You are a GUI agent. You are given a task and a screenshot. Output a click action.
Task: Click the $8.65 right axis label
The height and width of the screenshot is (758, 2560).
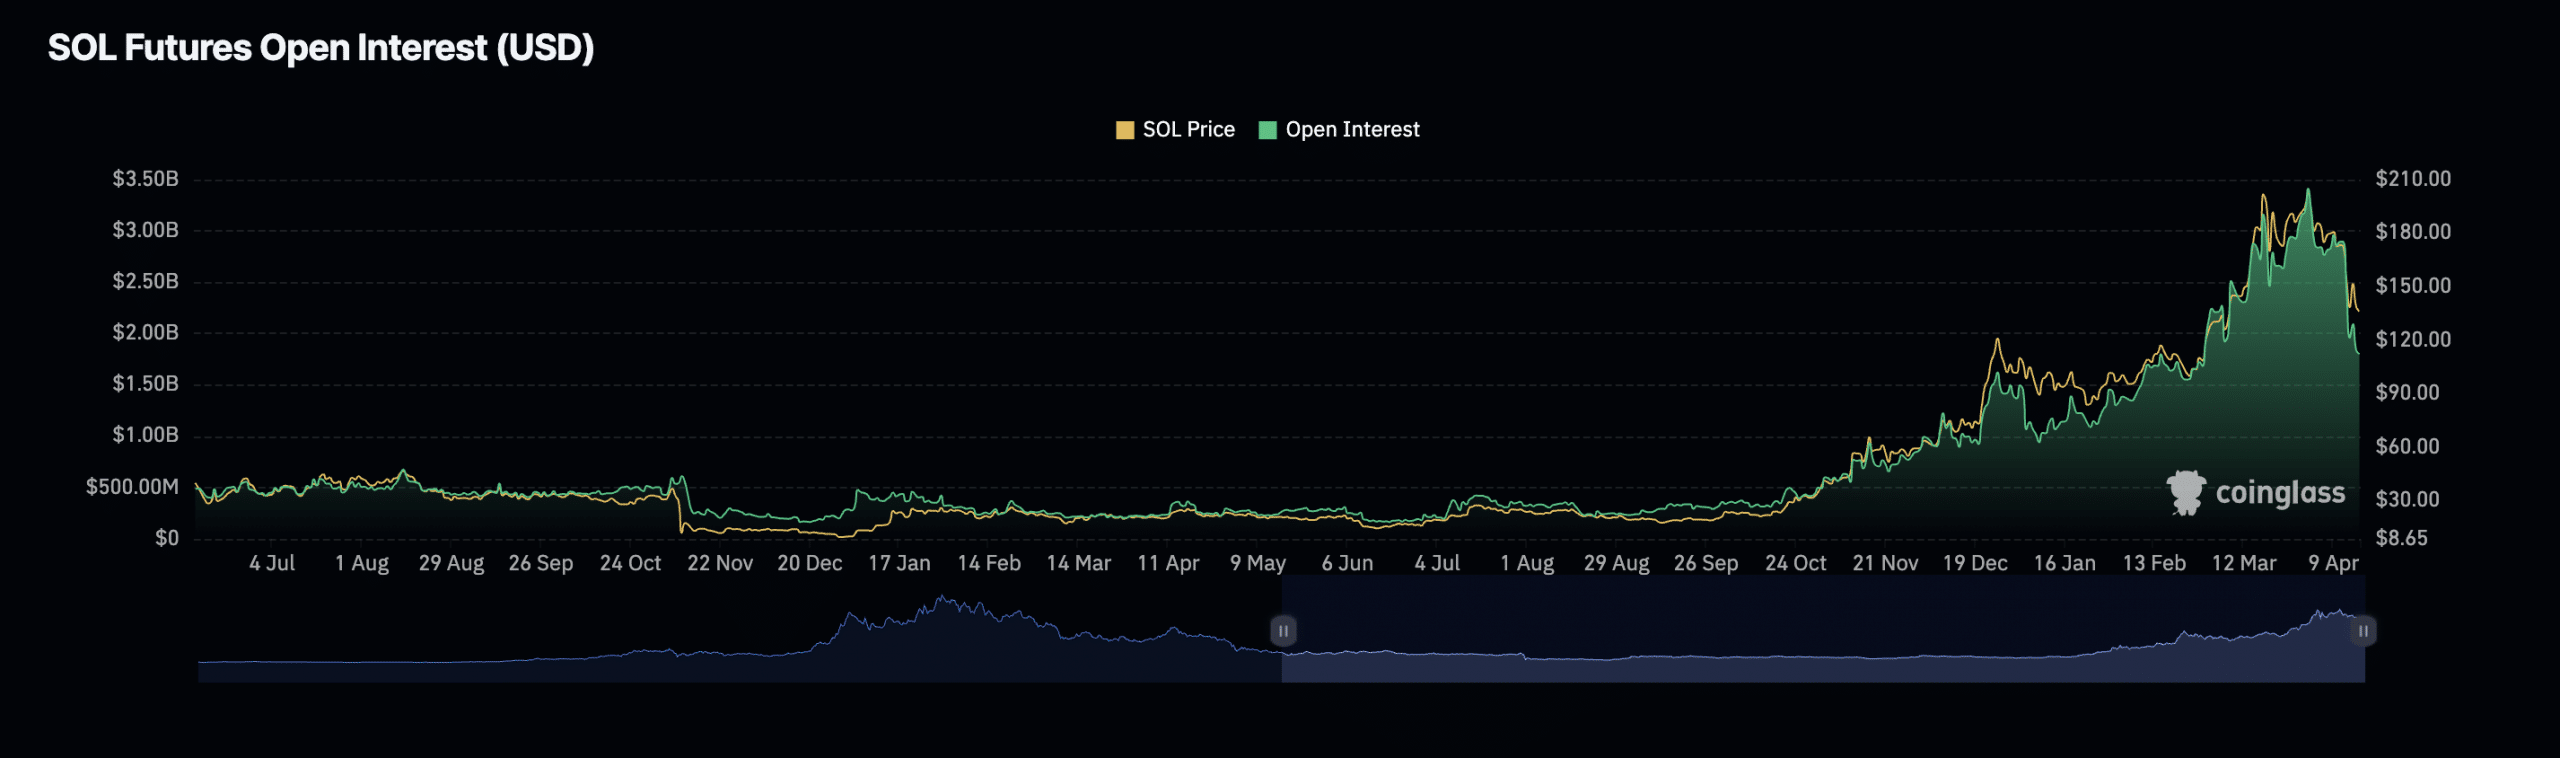pos(2401,538)
